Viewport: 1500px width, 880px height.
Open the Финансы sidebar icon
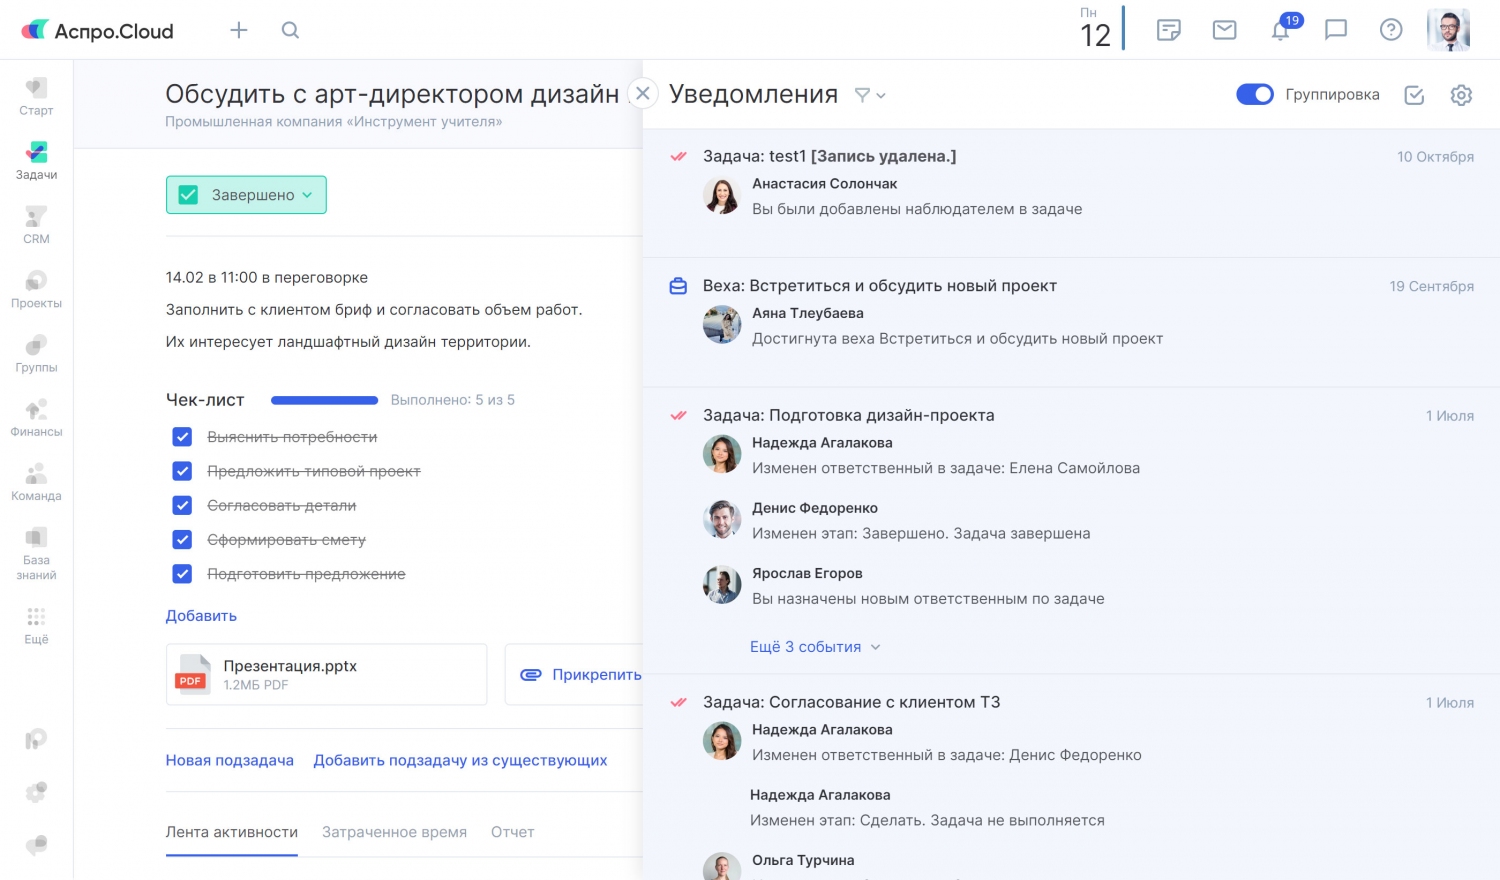point(36,417)
